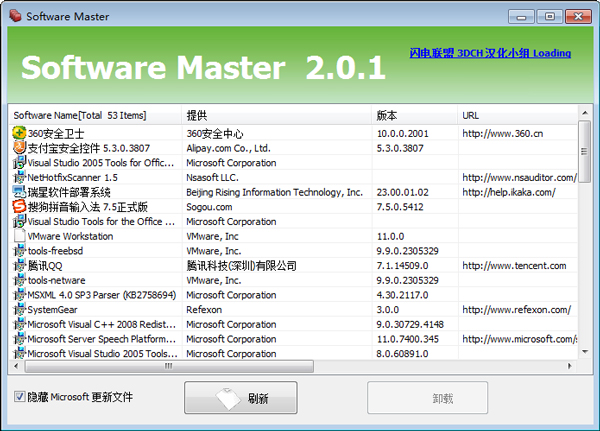Click the vertical scrollbar thumb
Viewport: 600px width, 431px height.
click(585, 151)
